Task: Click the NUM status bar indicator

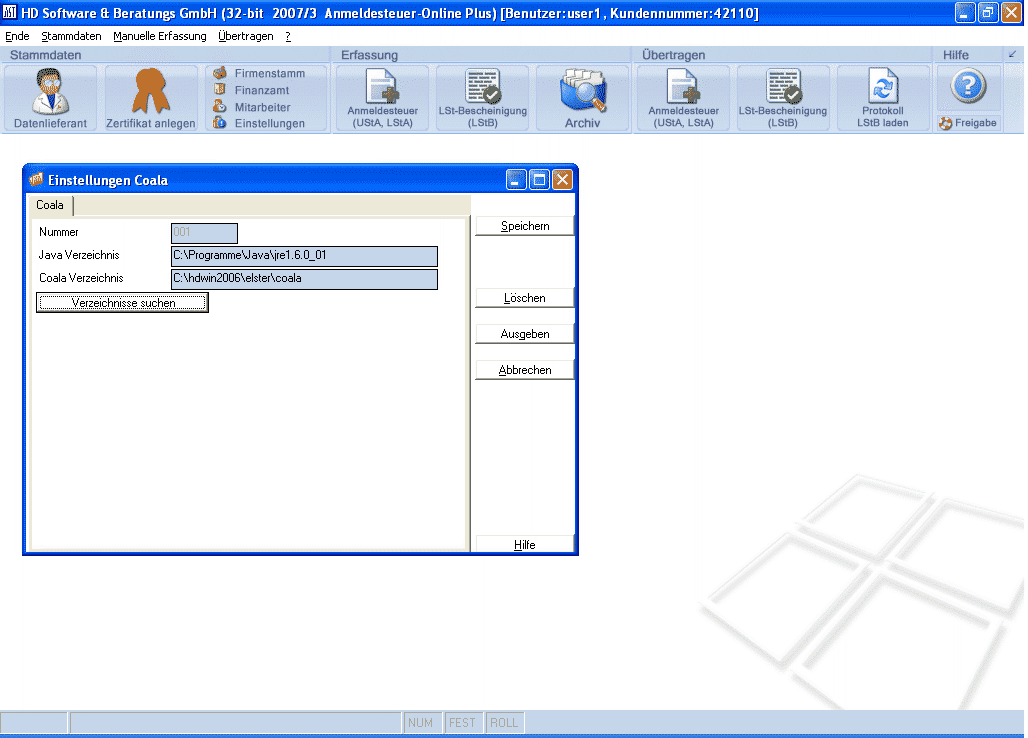Action: (421, 722)
